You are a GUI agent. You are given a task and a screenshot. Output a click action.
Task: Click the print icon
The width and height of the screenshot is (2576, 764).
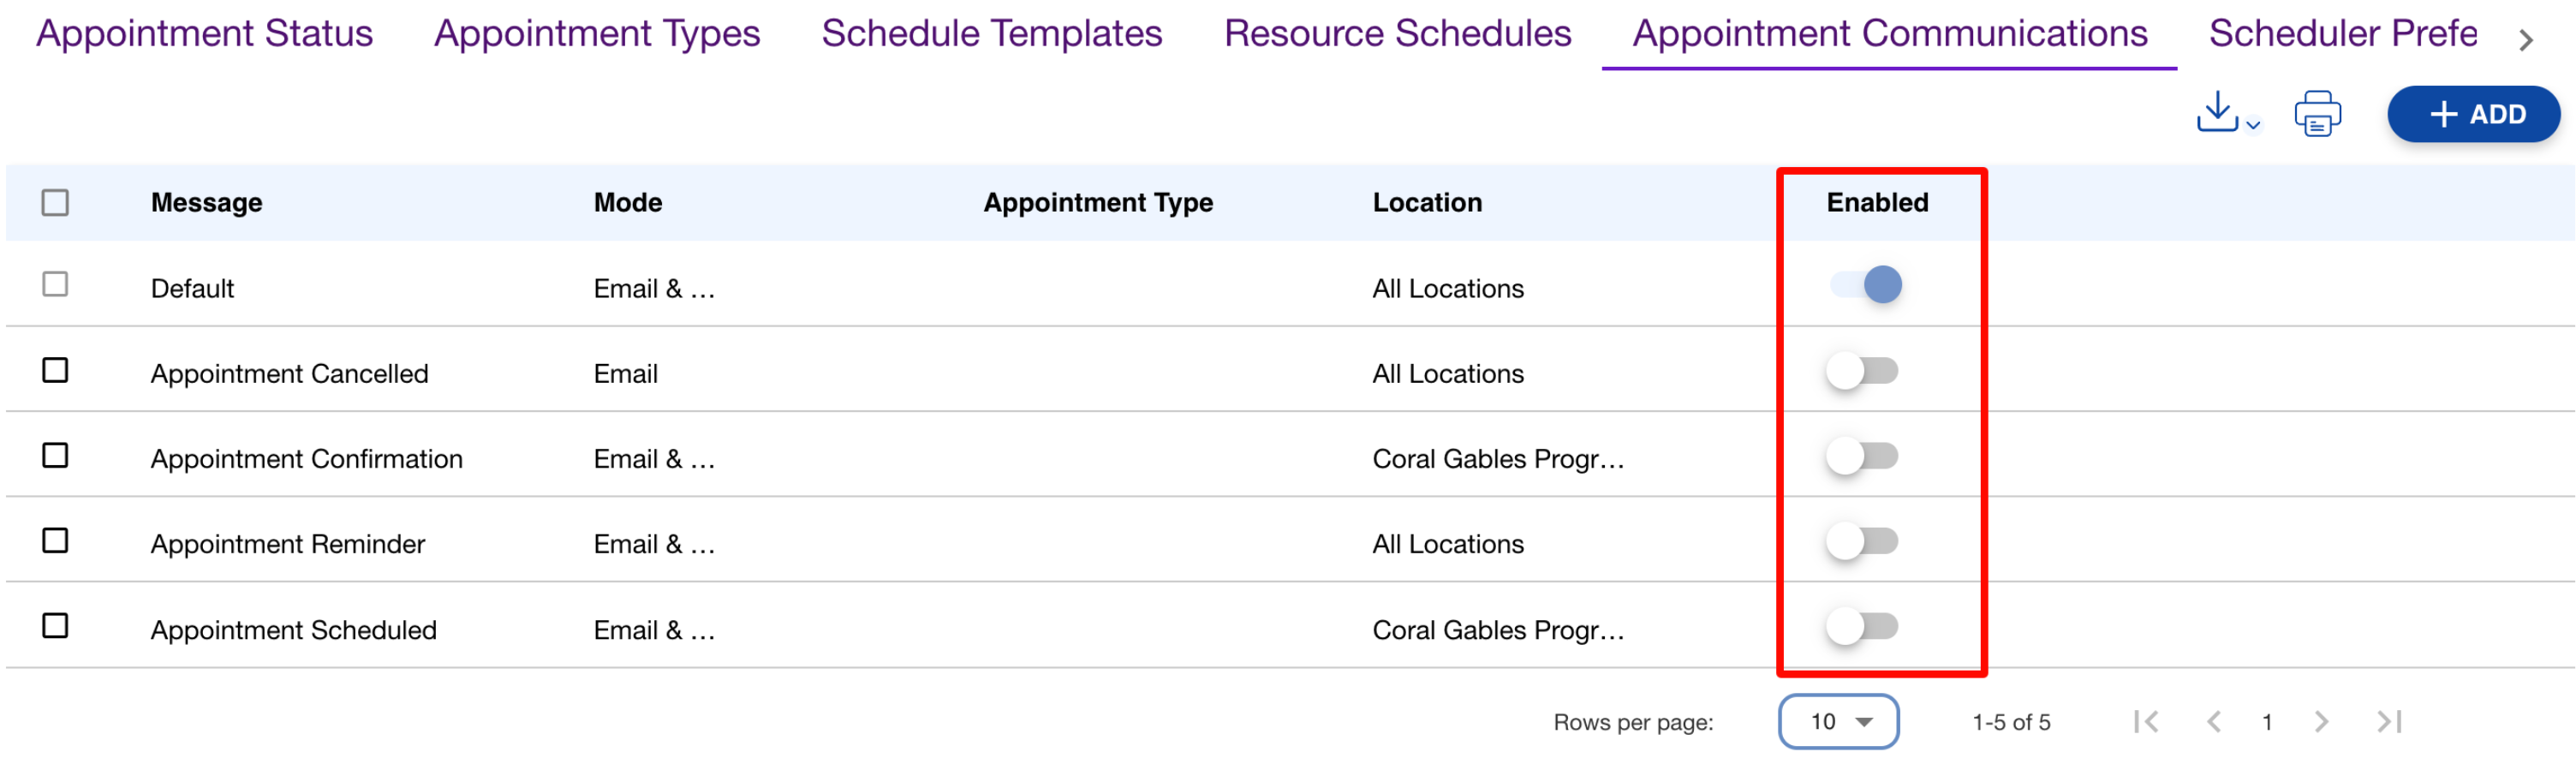pos(2317,114)
